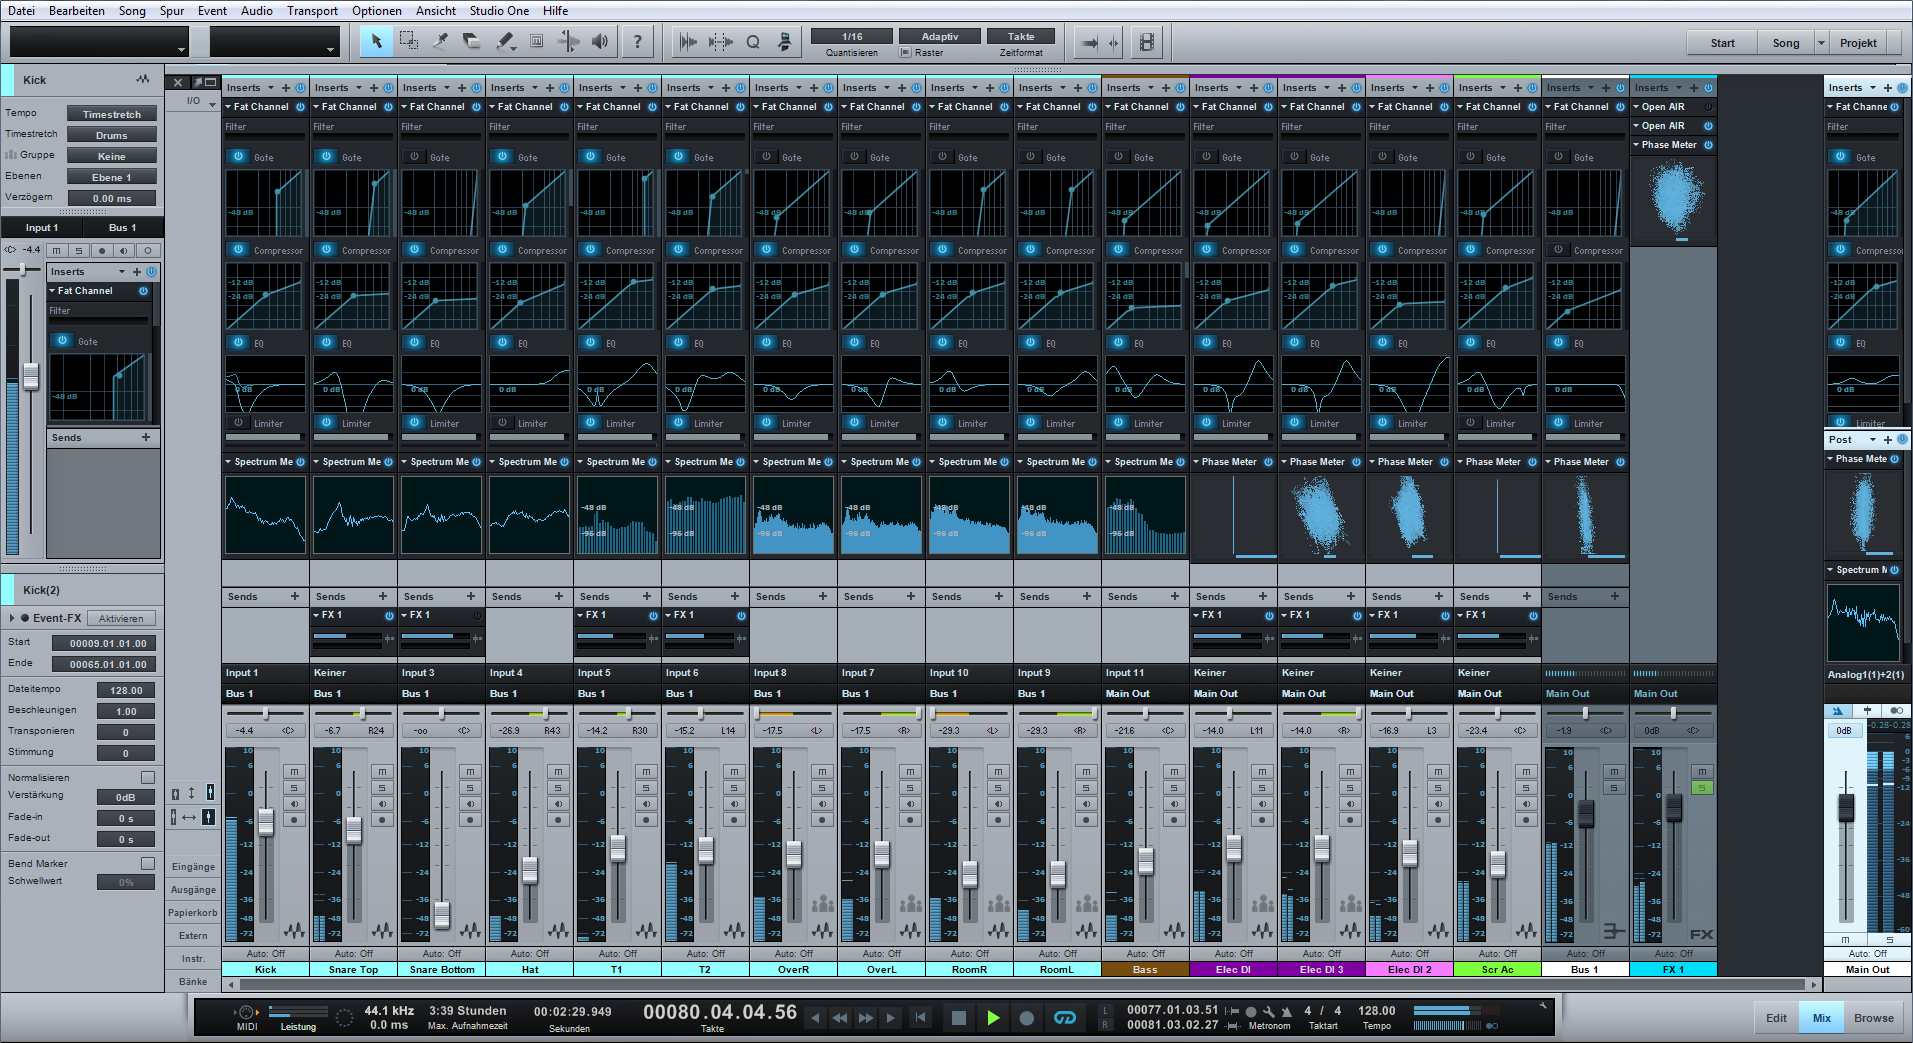
Task: Click the Start page button
Action: (x=1722, y=43)
